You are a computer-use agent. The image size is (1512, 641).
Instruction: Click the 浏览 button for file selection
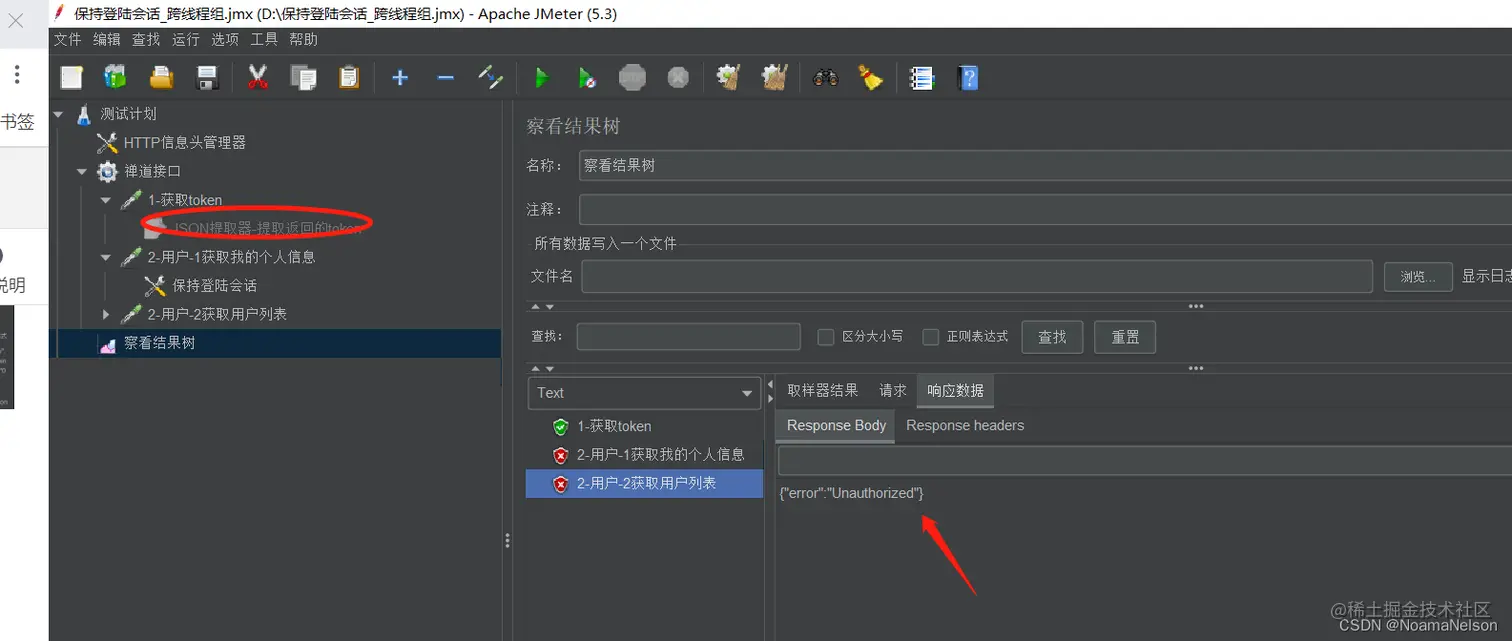(x=1418, y=276)
